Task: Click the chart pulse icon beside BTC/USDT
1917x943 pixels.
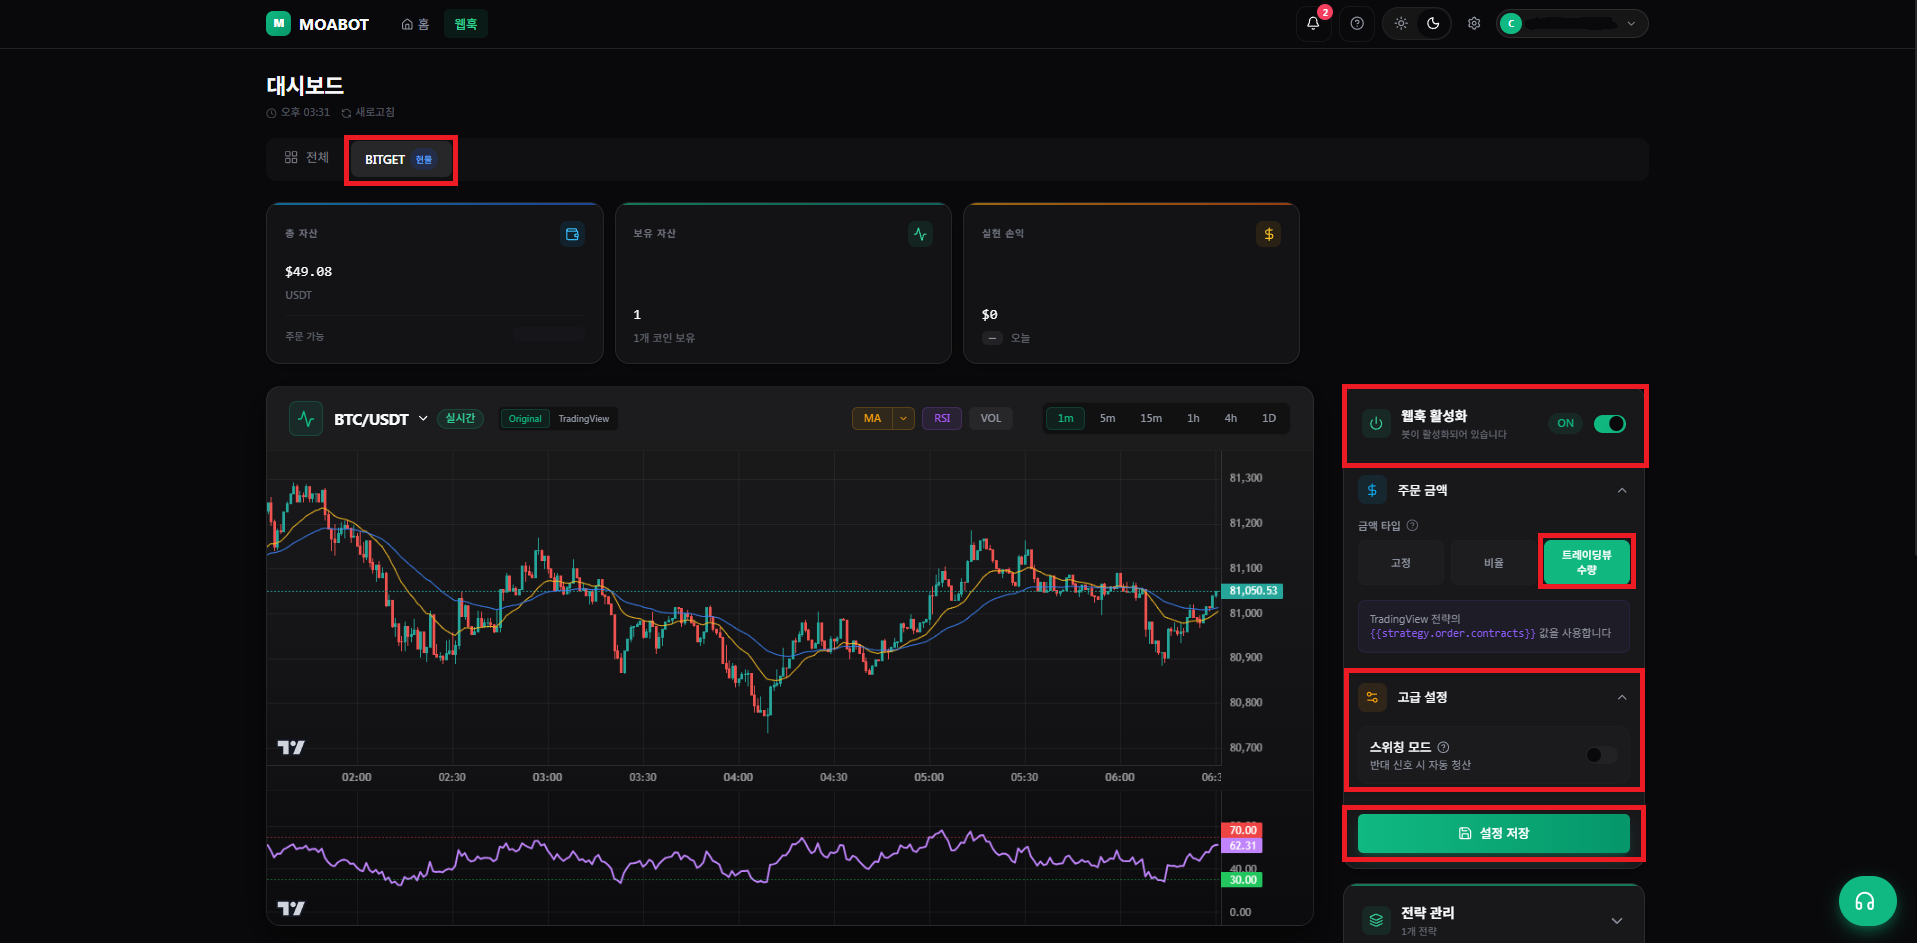Action: tap(306, 419)
